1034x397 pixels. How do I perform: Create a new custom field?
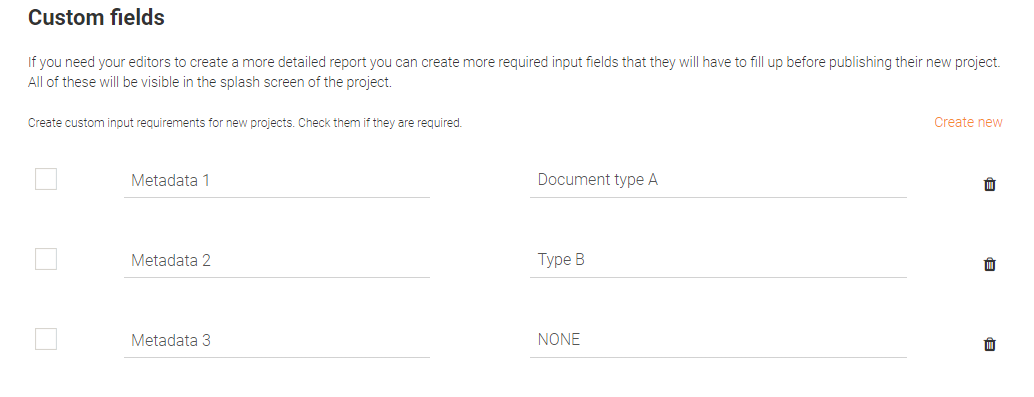pyautogui.click(x=968, y=122)
